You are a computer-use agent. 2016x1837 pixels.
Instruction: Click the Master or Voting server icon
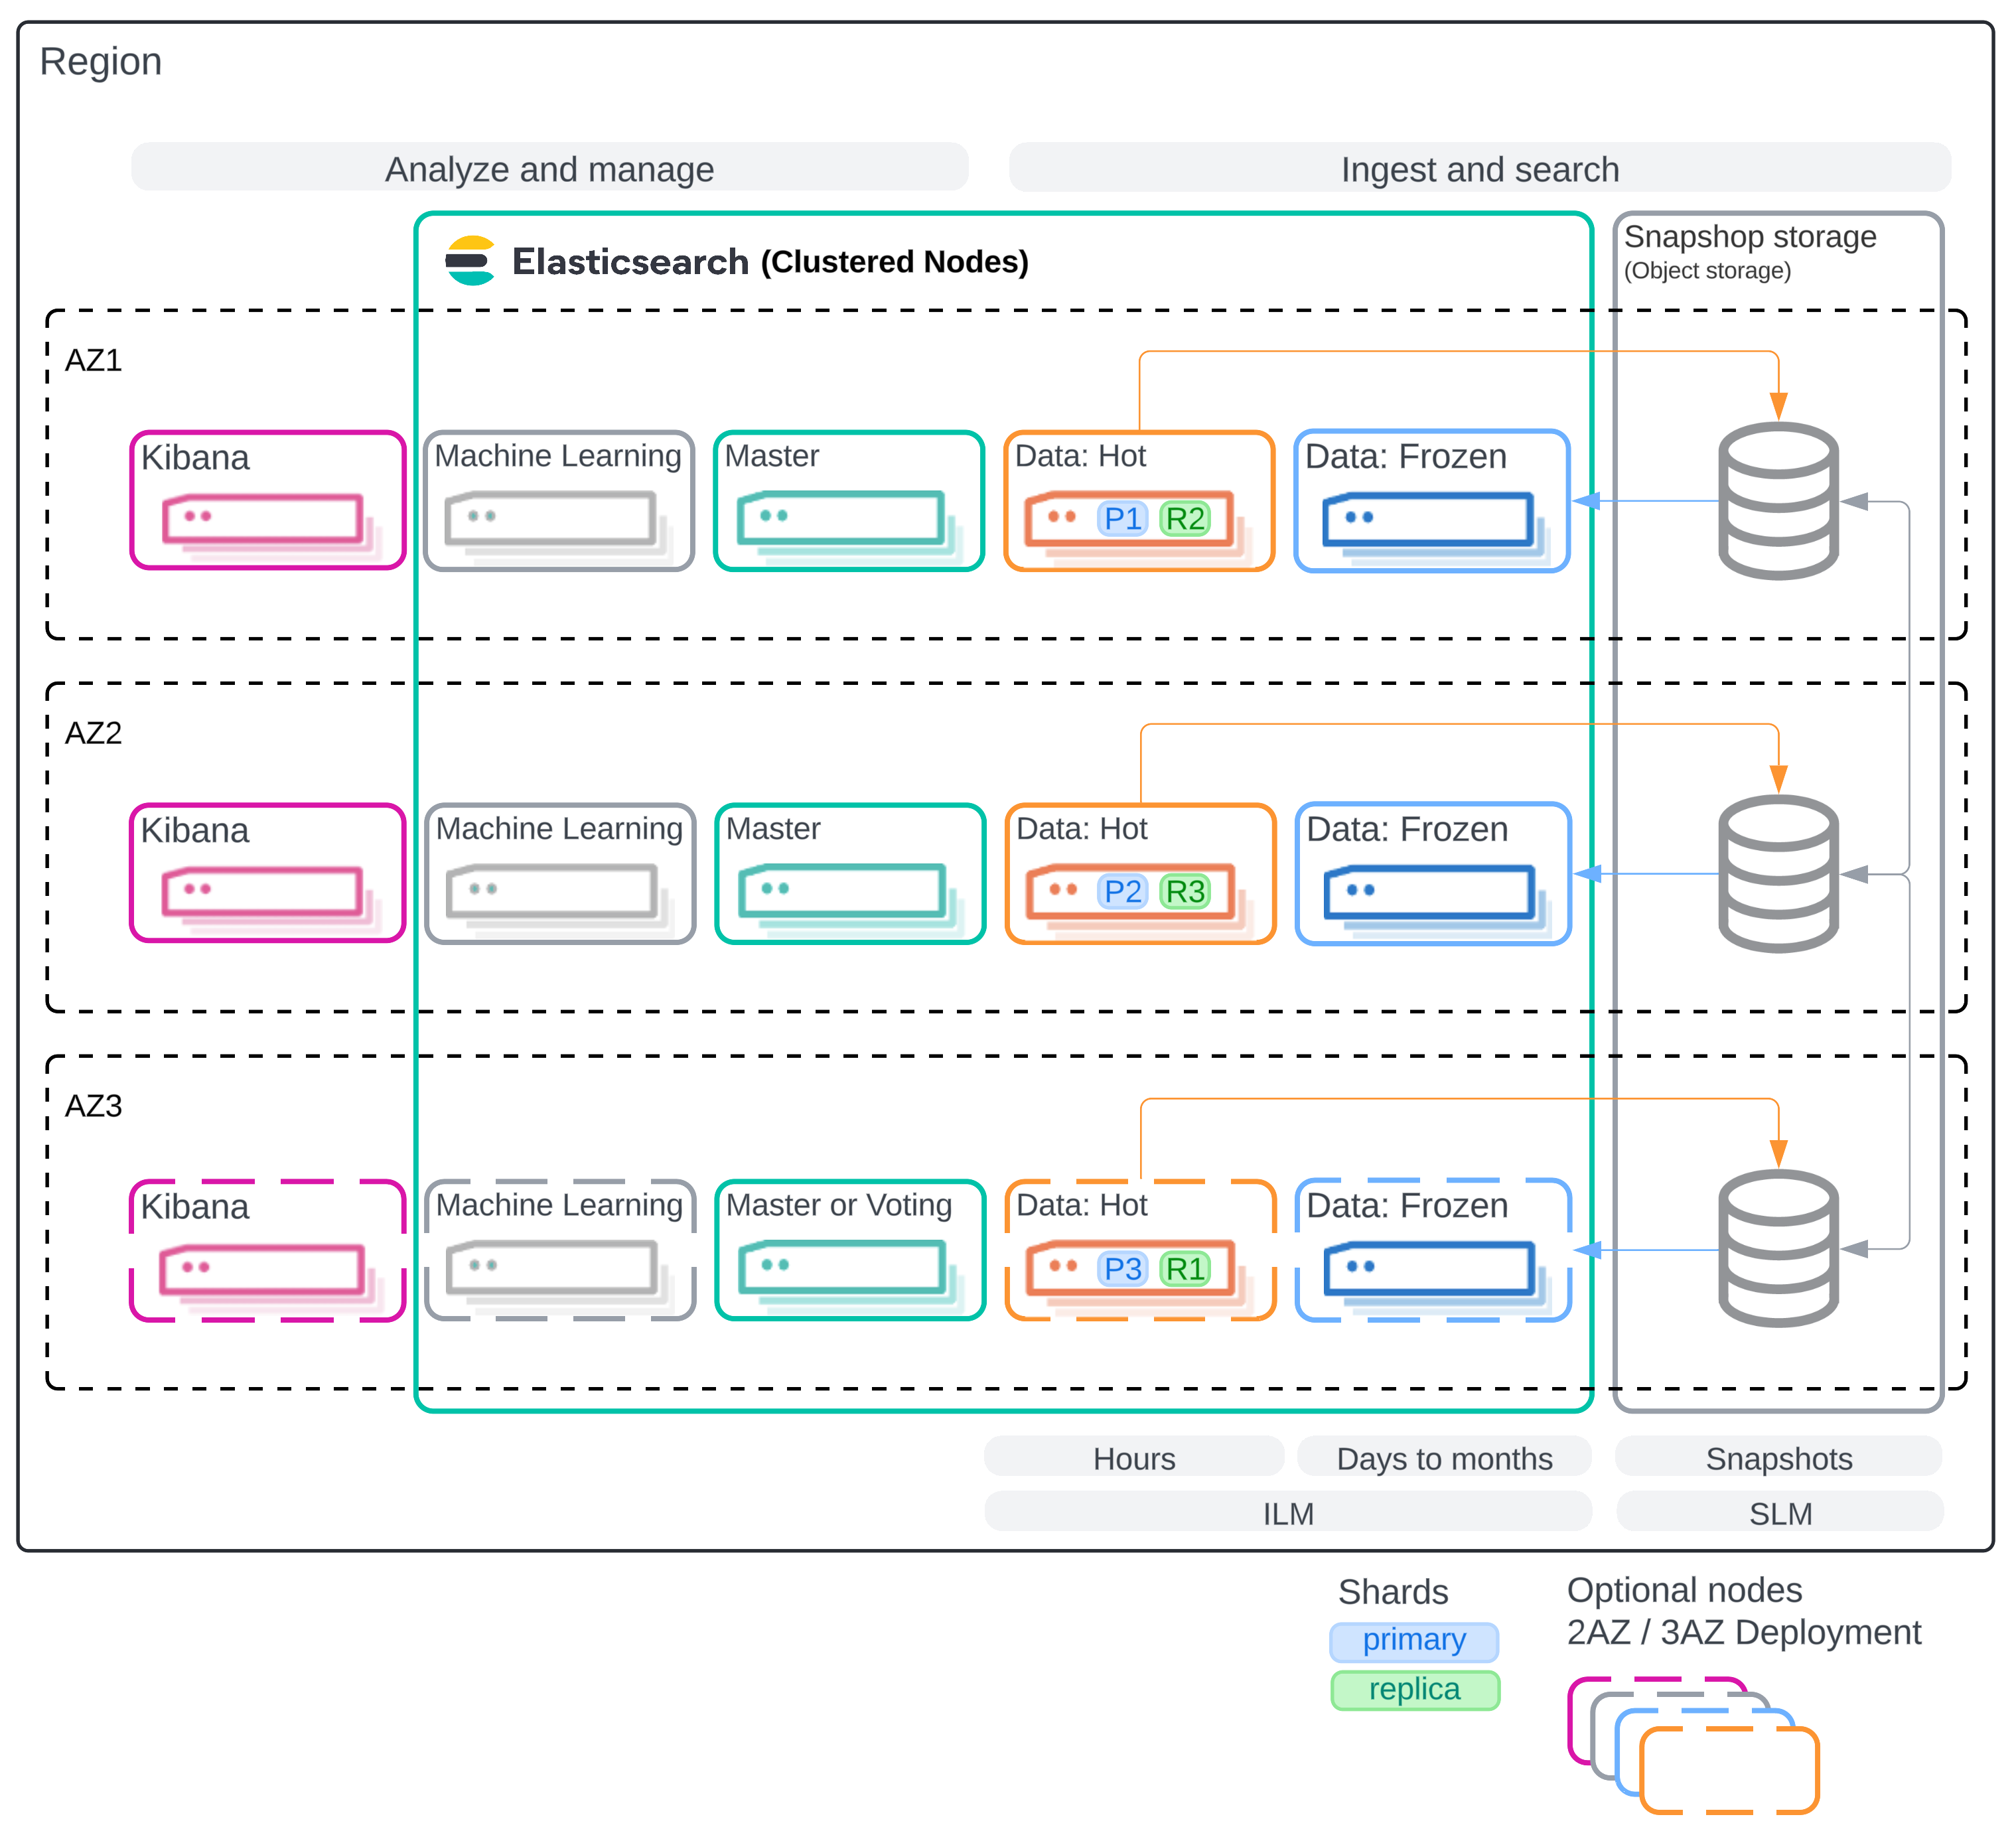(x=843, y=1268)
